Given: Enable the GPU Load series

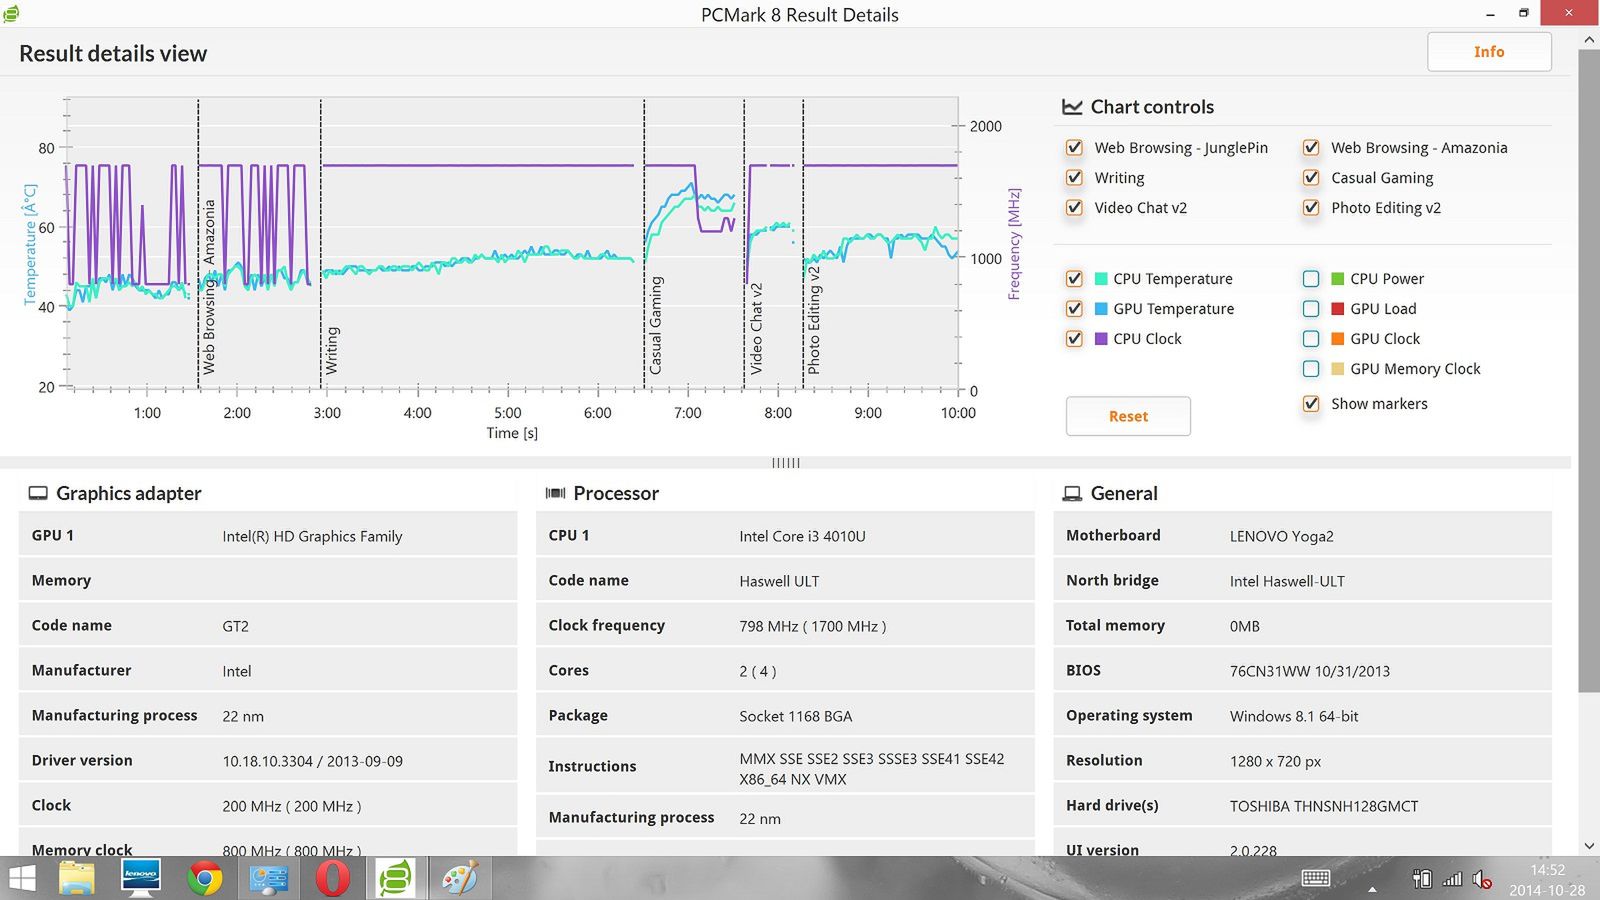Looking at the screenshot, I should coord(1311,309).
